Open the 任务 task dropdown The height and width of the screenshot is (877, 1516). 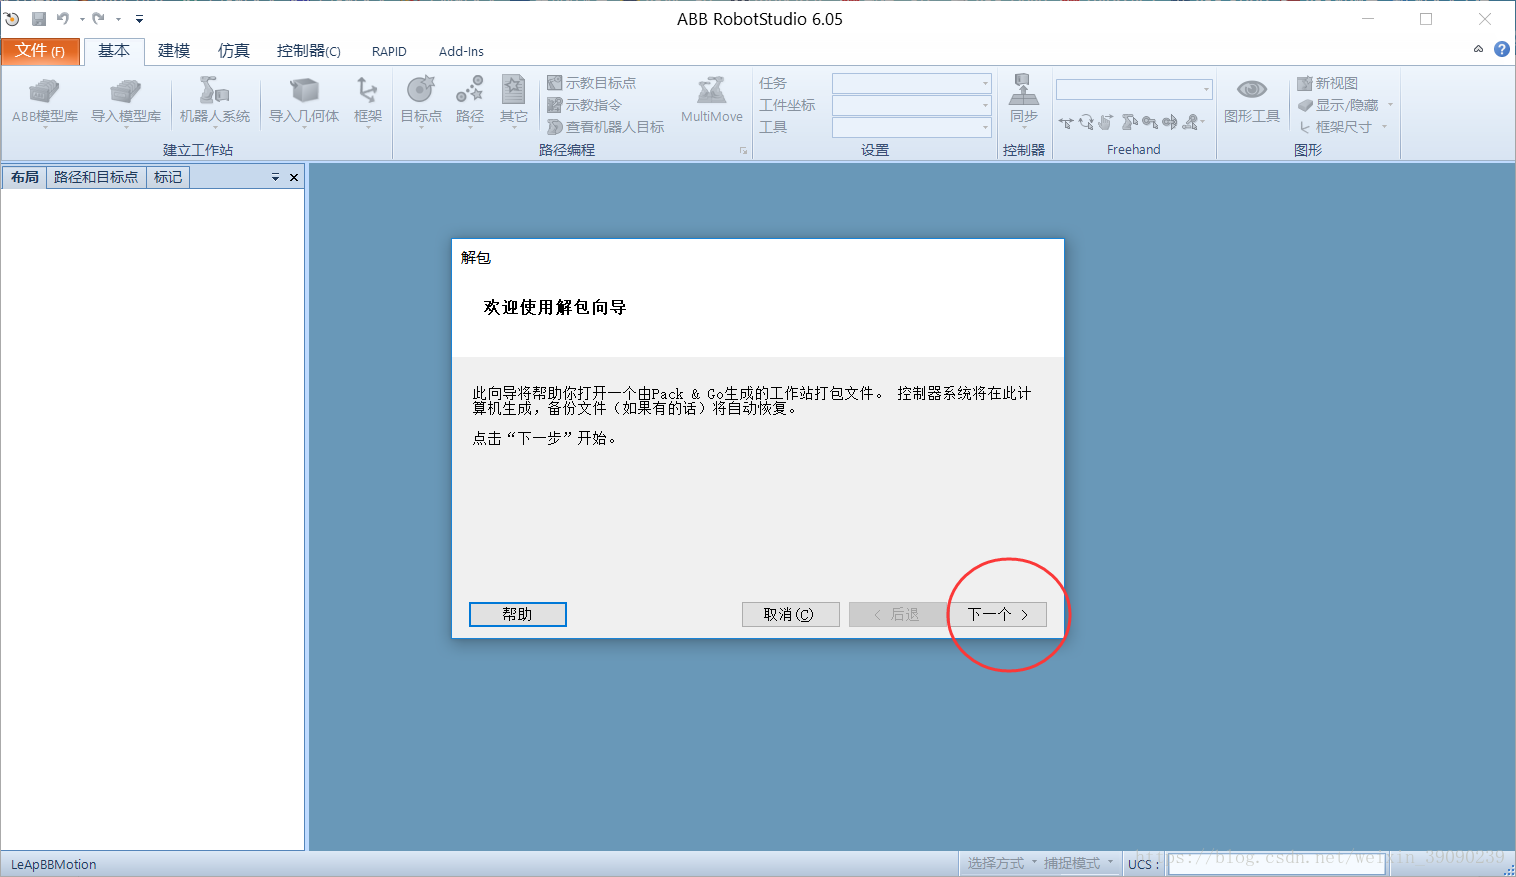910,83
